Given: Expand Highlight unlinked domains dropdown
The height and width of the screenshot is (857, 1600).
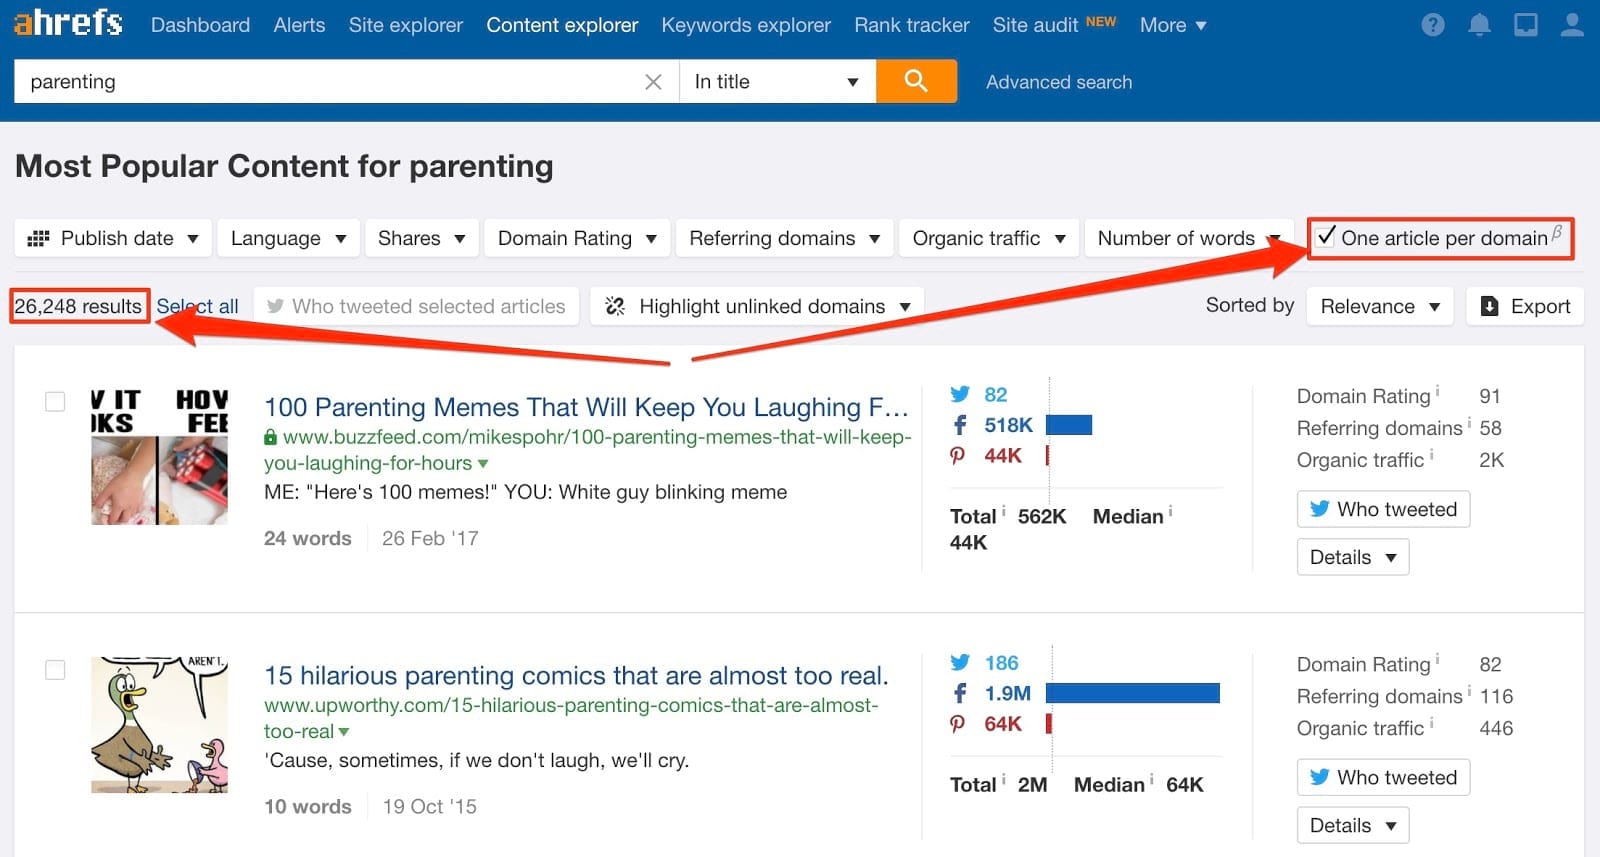Looking at the screenshot, I should click(x=757, y=306).
